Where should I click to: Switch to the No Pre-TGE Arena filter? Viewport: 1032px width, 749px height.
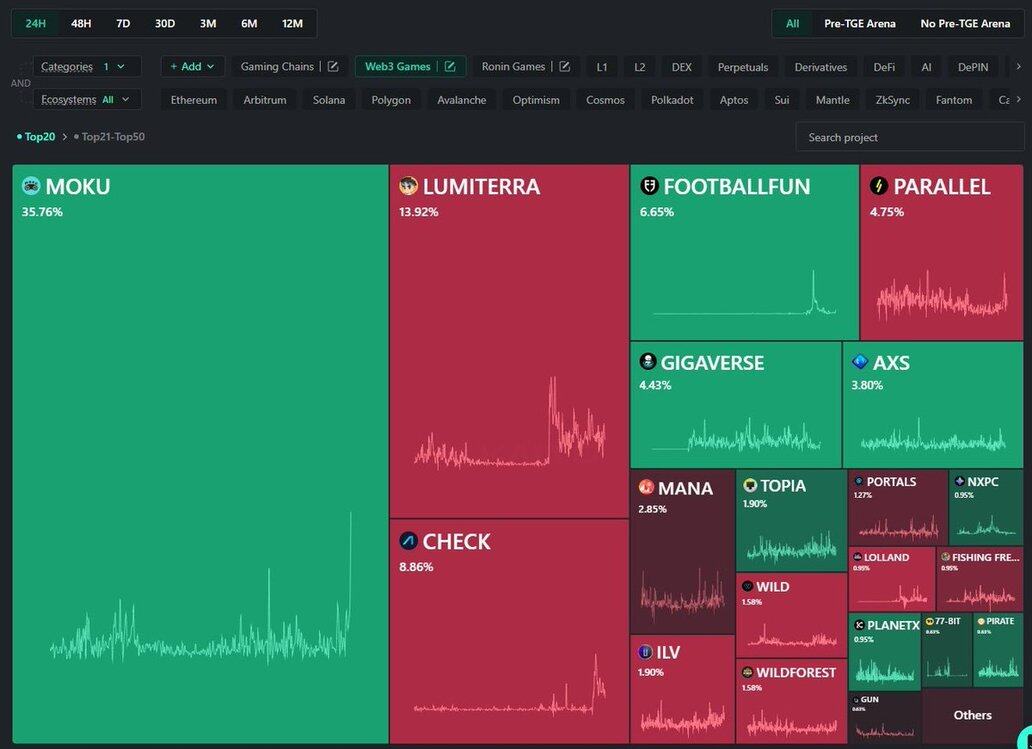(x=965, y=23)
